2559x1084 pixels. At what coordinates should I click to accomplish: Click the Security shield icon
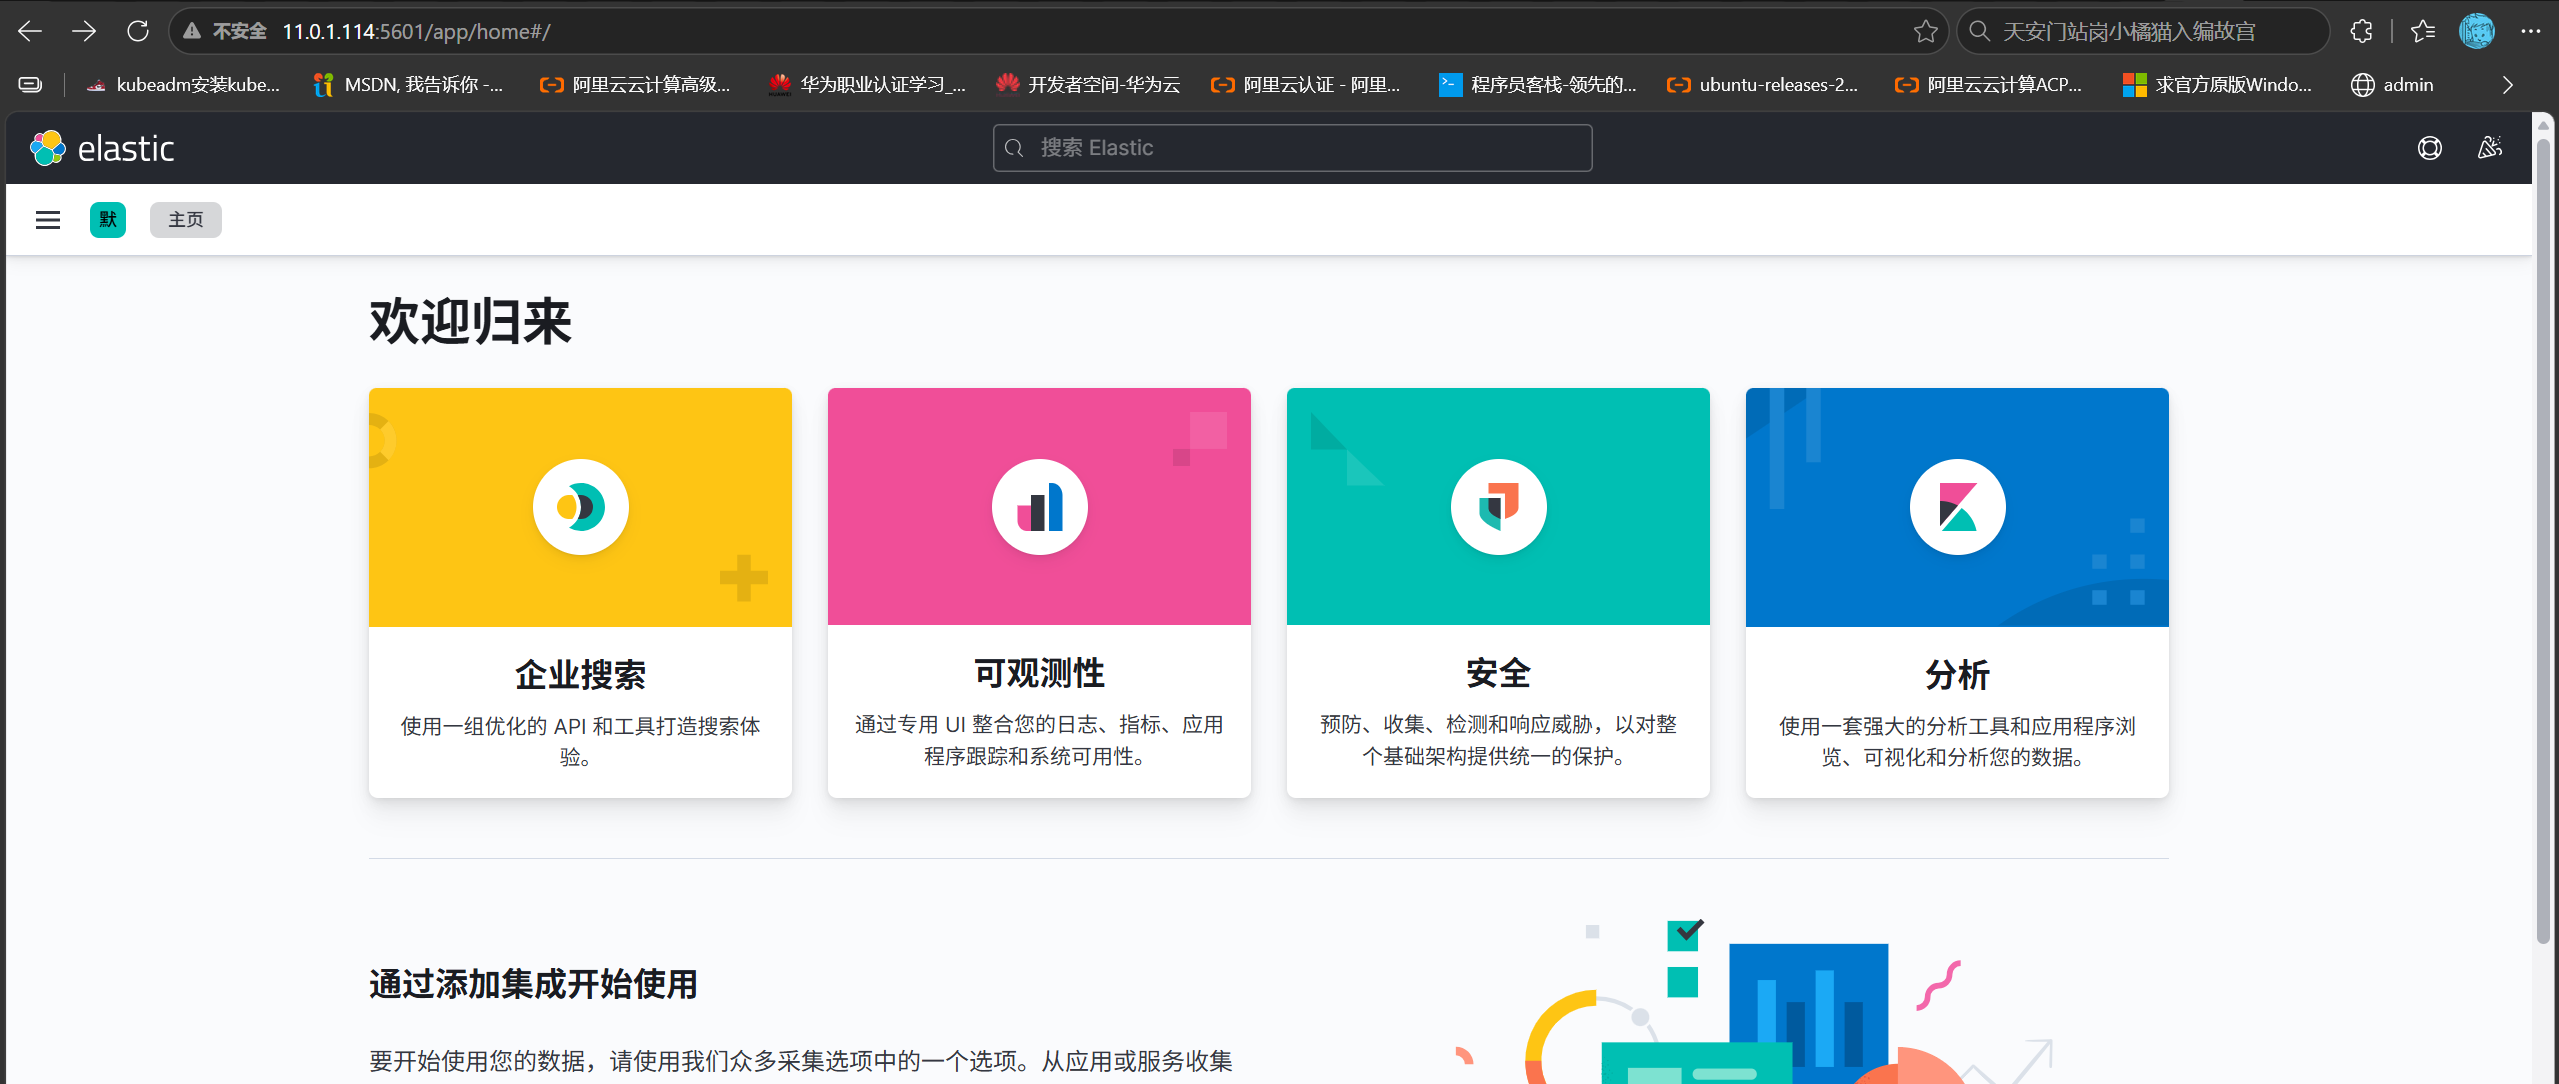tap(1498, 507)
